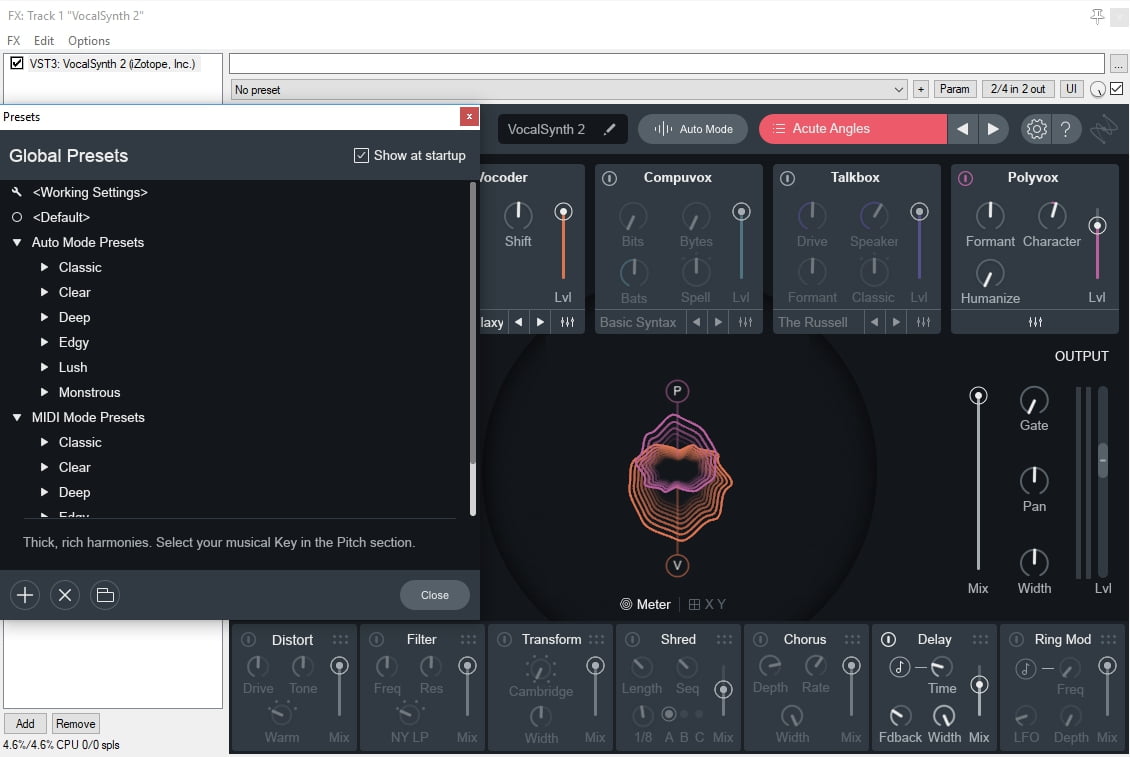
Task: Open the Edit menu
Action: pyautogui.click(x=44, y=40)
